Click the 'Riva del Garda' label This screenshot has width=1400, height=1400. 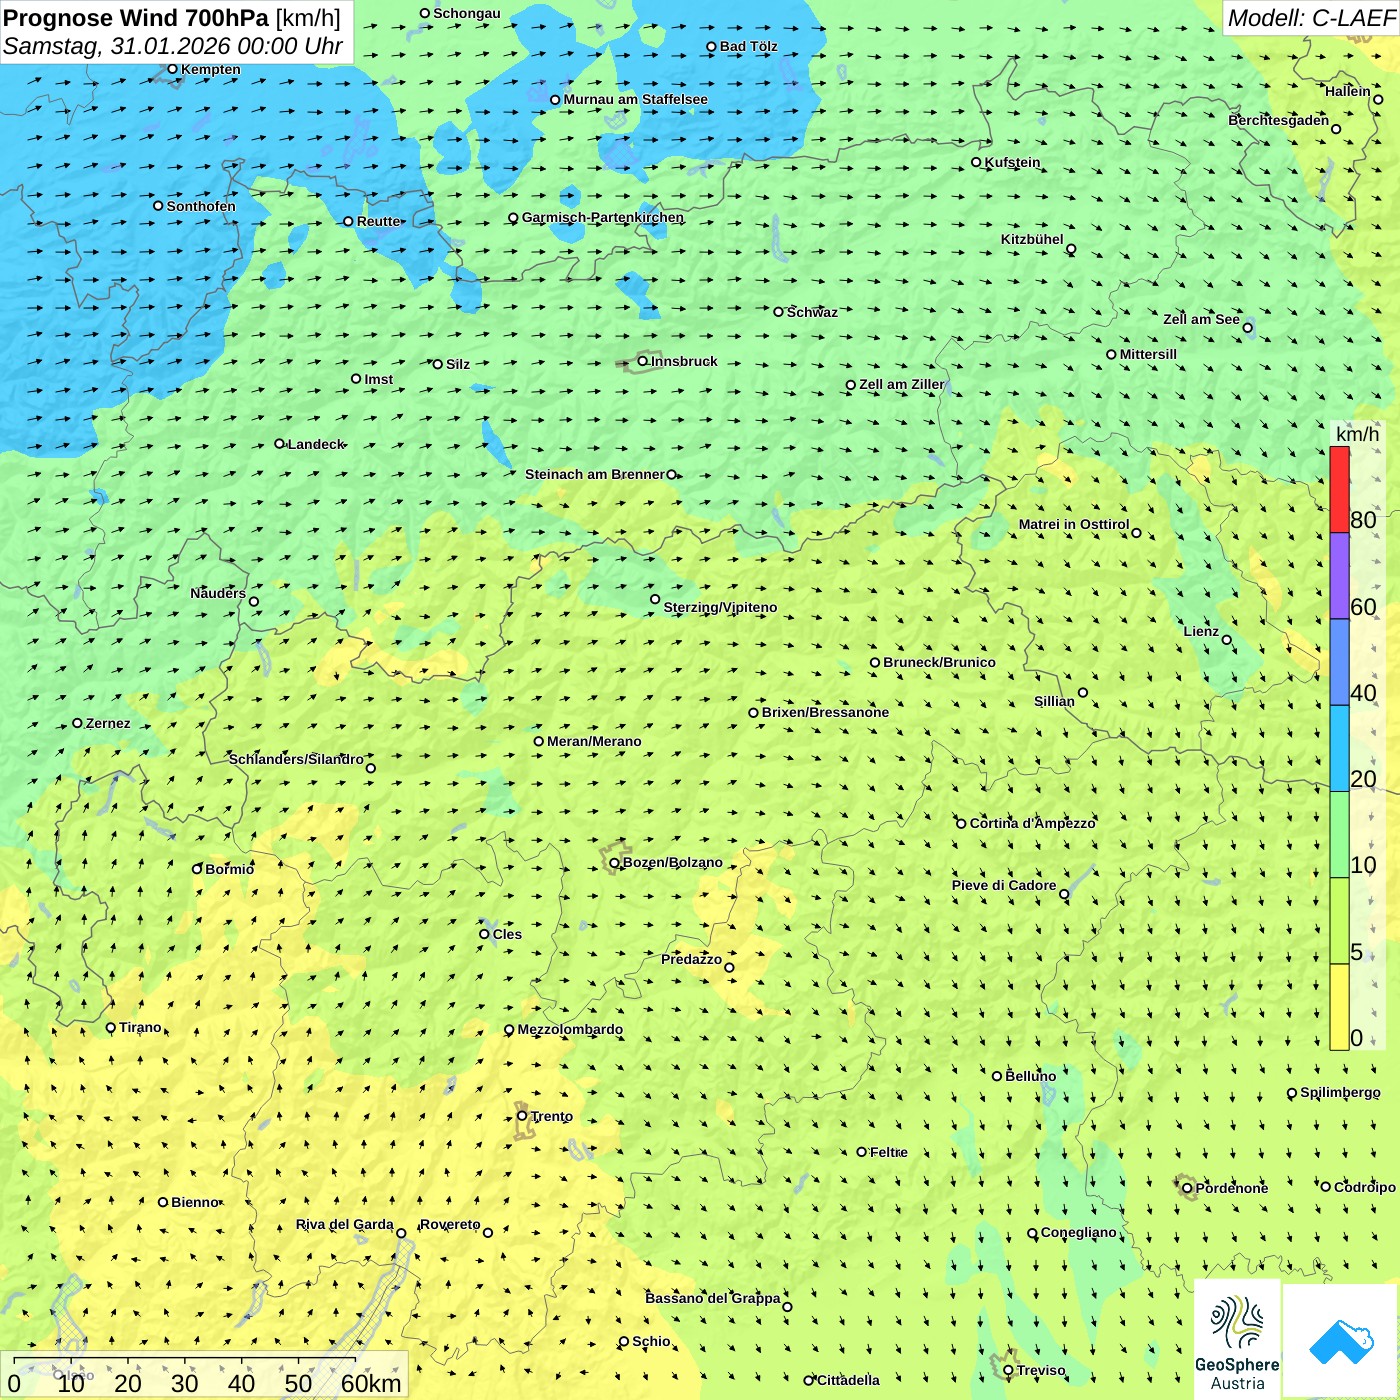pyautogui.click(x=344, y=1224)
